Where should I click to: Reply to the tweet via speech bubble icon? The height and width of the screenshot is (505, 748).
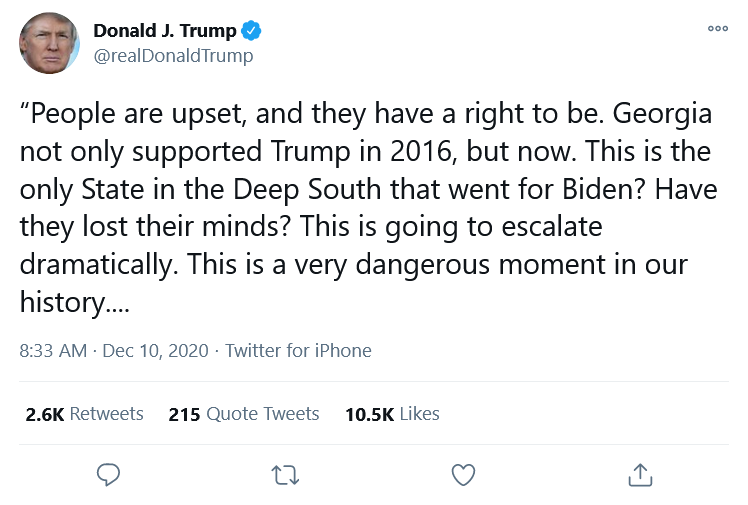108,475
